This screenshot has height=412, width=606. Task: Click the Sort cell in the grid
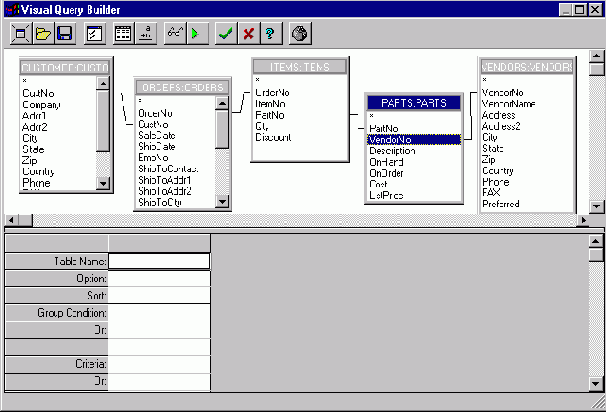pyautogui.click(x=159, y=296)
